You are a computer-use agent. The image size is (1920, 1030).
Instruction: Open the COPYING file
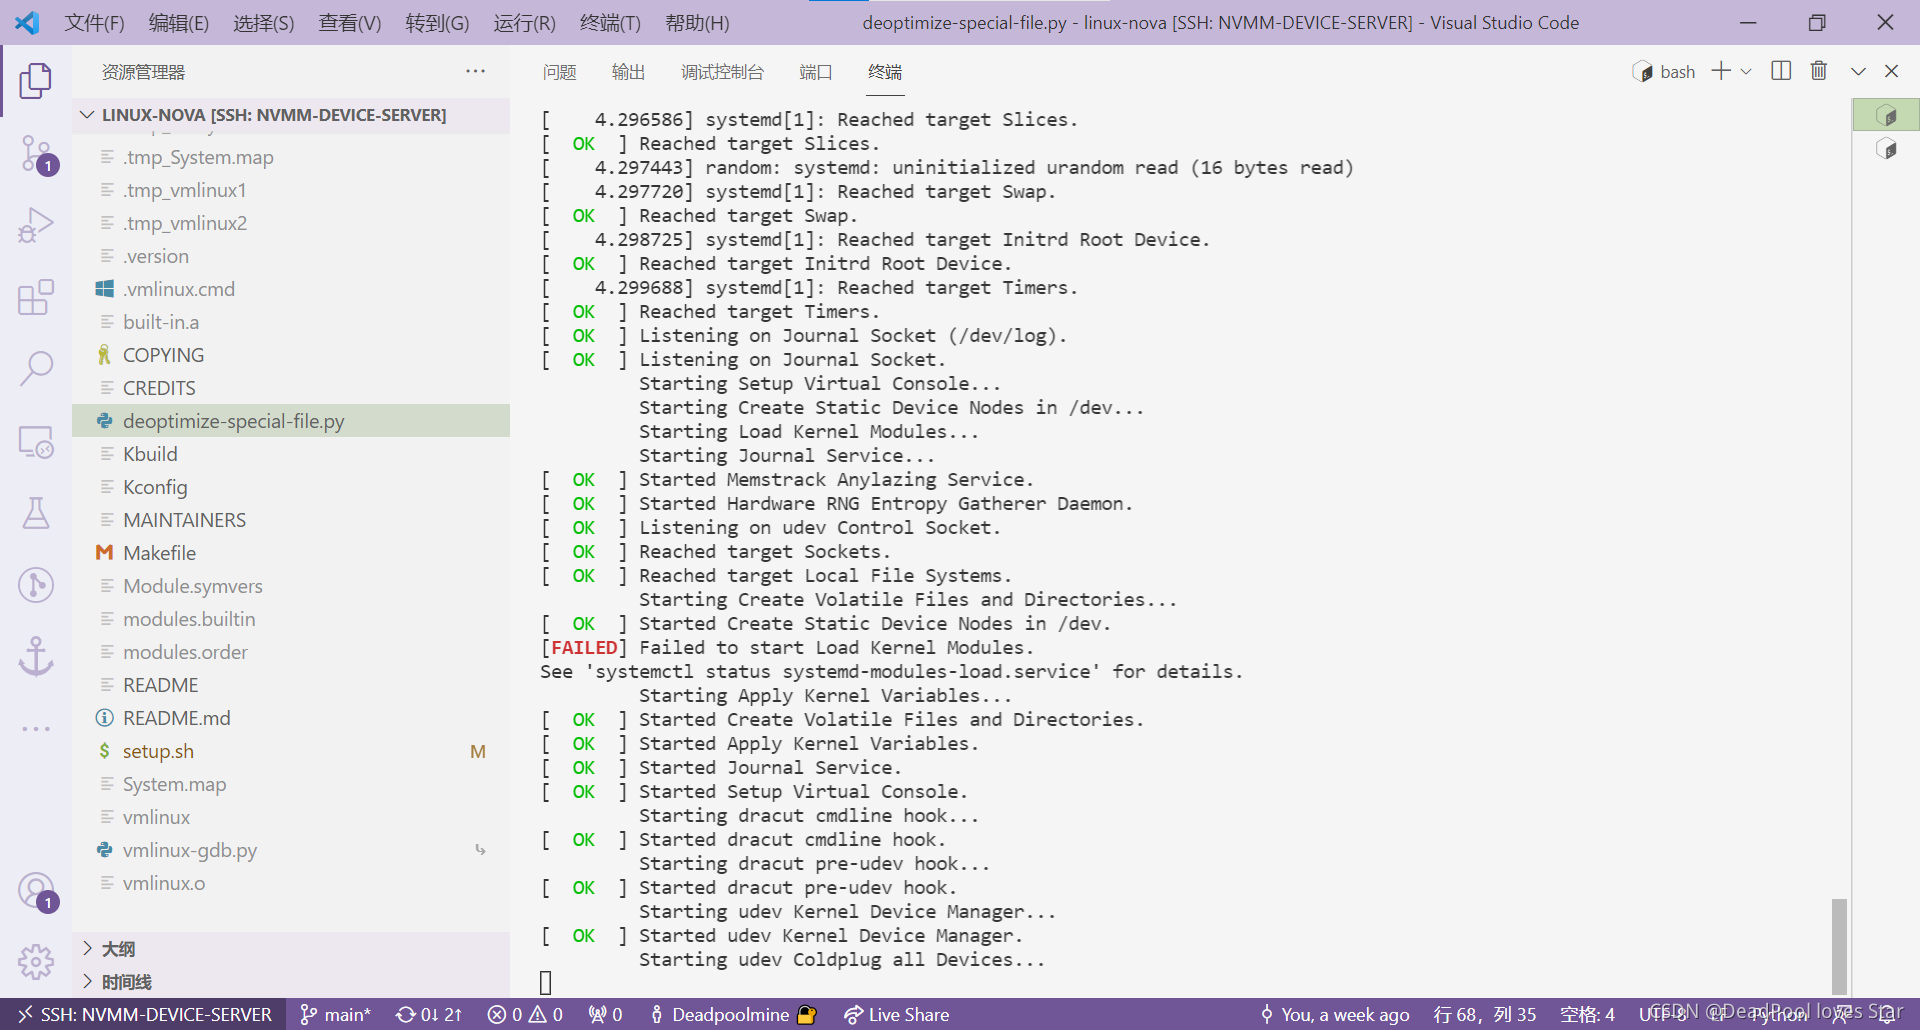pyautogui.click(x=291, y=355)
